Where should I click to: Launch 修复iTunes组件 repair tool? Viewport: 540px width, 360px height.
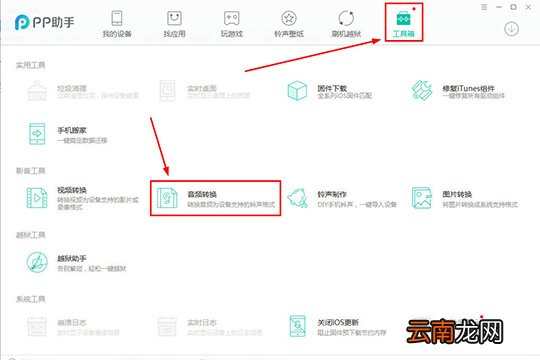458,91
